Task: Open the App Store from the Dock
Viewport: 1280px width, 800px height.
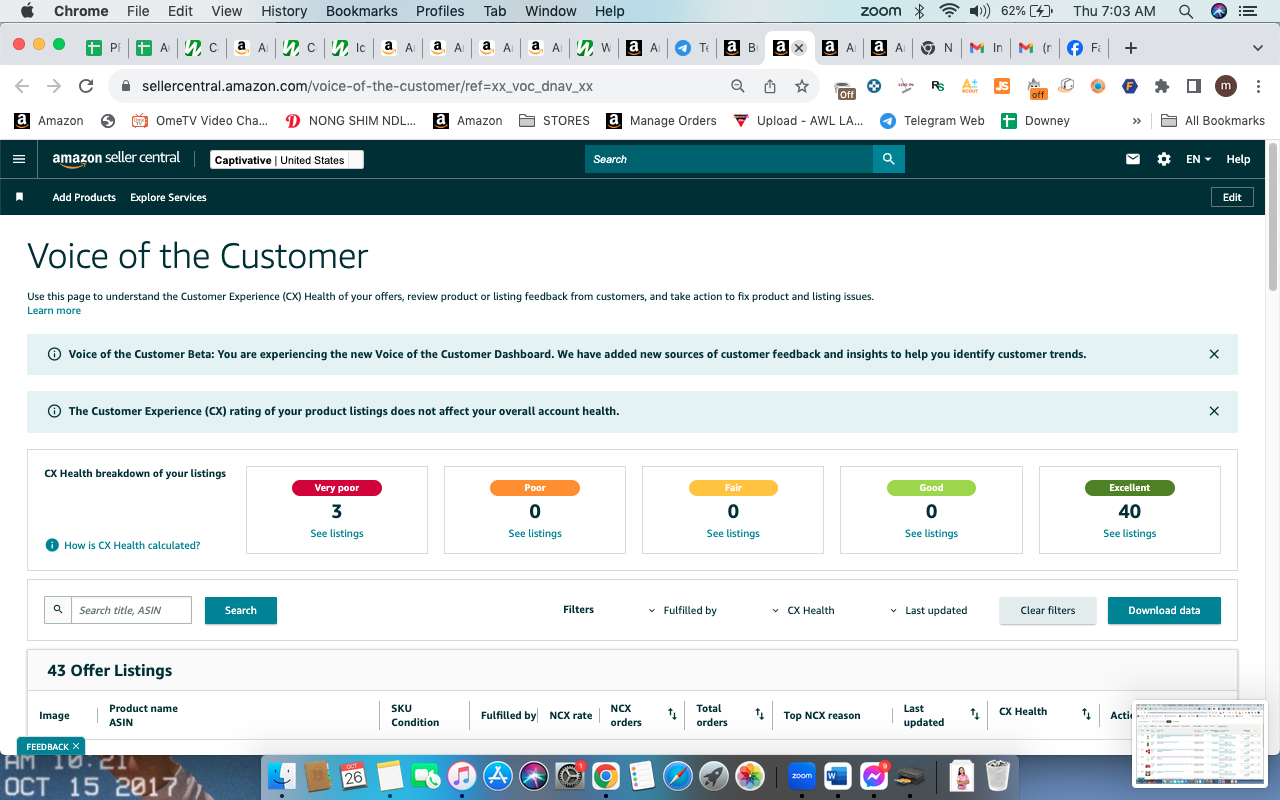Action: point(497,775)
